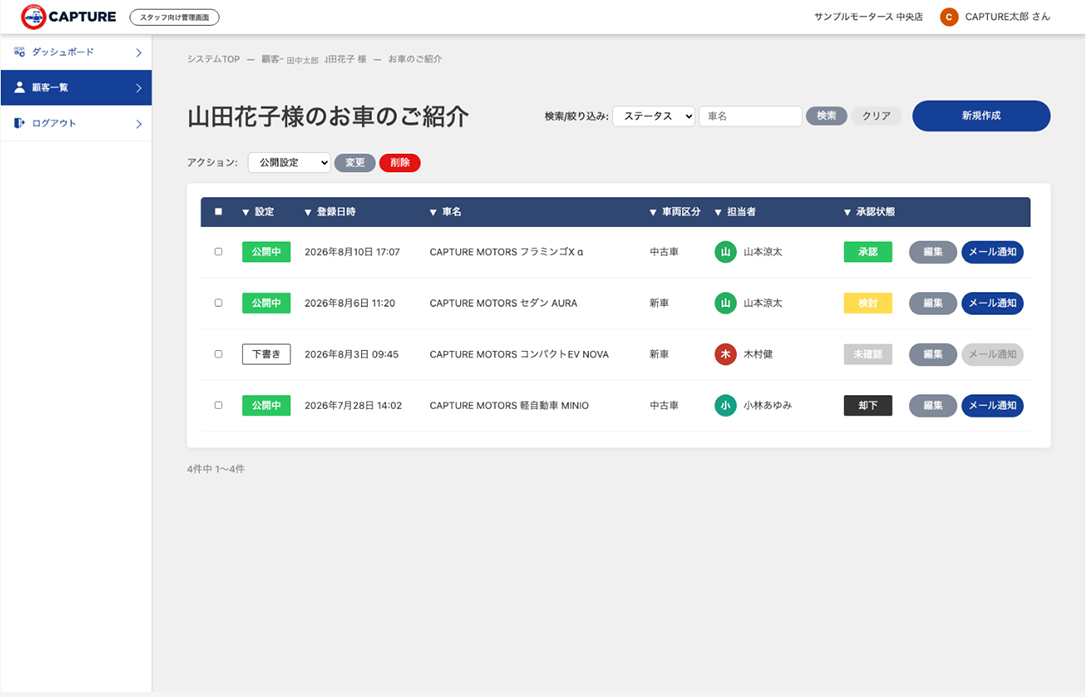Sort by 担当者 column header
This screenshot has width=1086, height=697.
735,212
